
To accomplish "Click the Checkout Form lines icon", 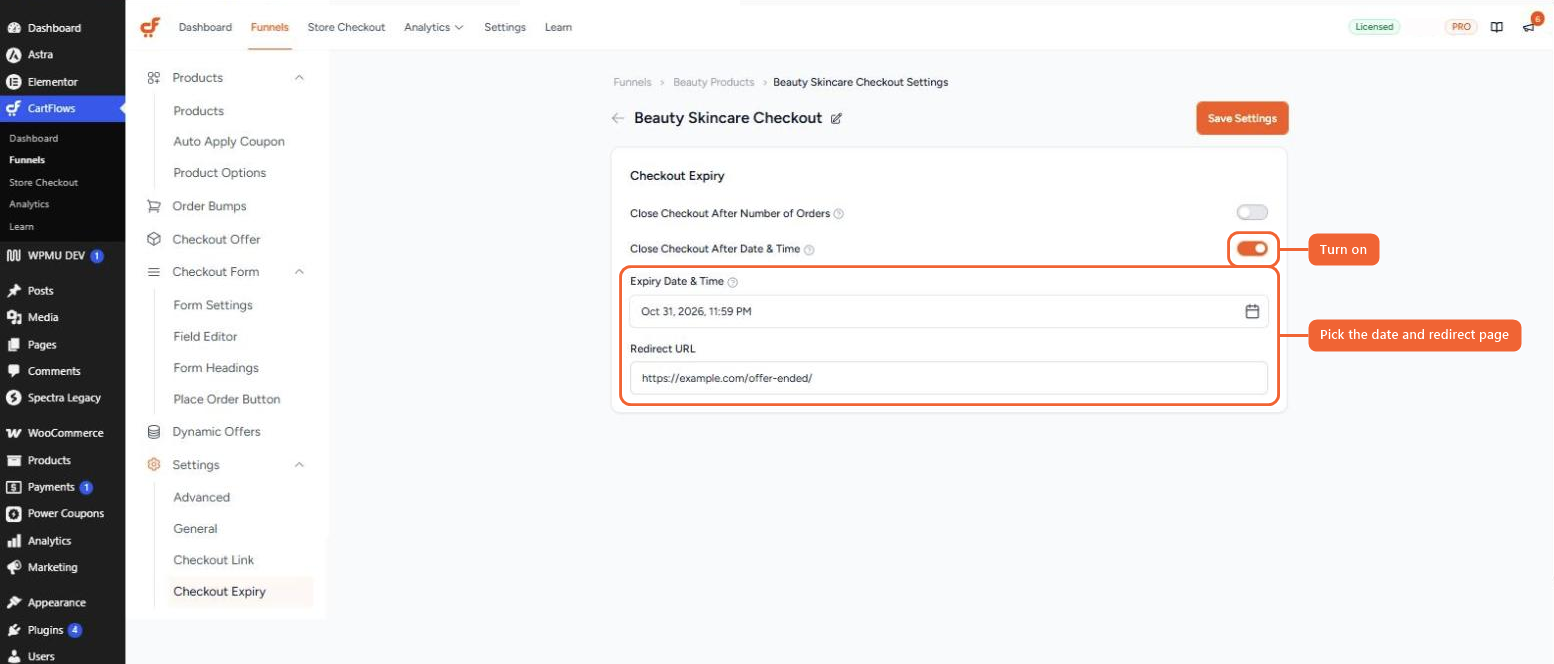I will (154, 272).
